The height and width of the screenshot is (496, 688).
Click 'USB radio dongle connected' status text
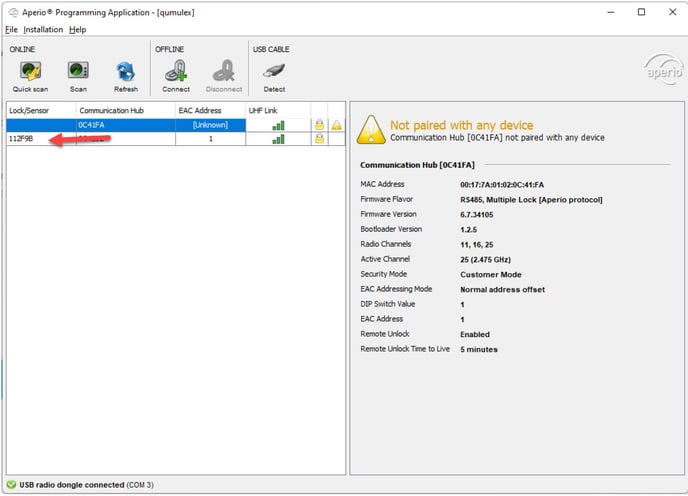[72, 485]
